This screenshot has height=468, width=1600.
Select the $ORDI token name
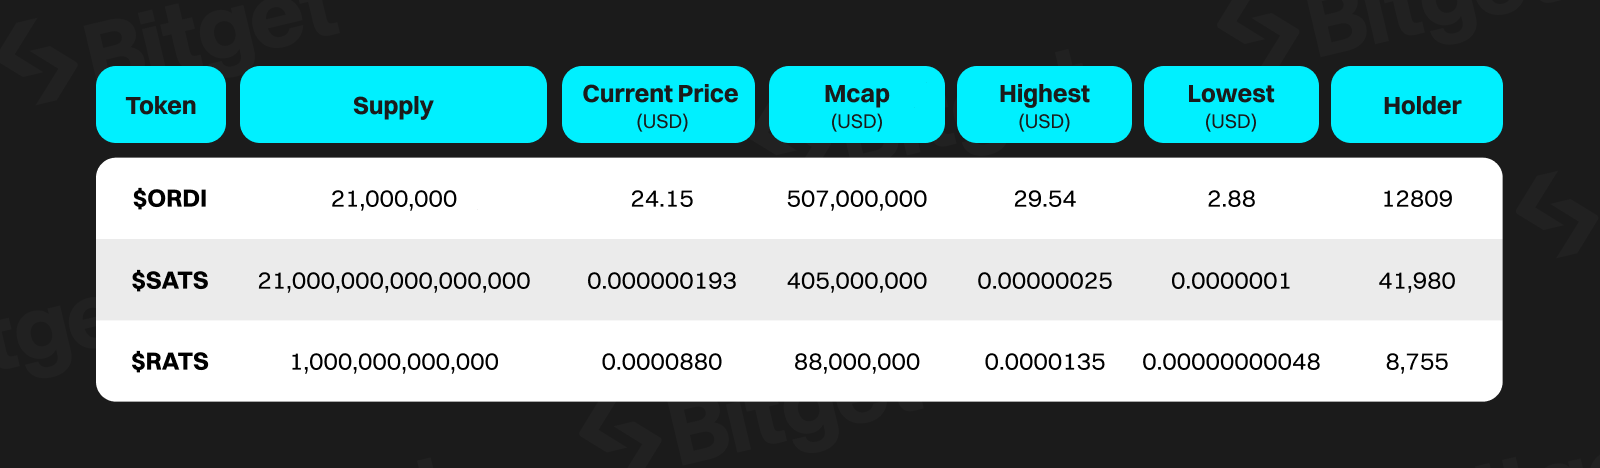170,199
